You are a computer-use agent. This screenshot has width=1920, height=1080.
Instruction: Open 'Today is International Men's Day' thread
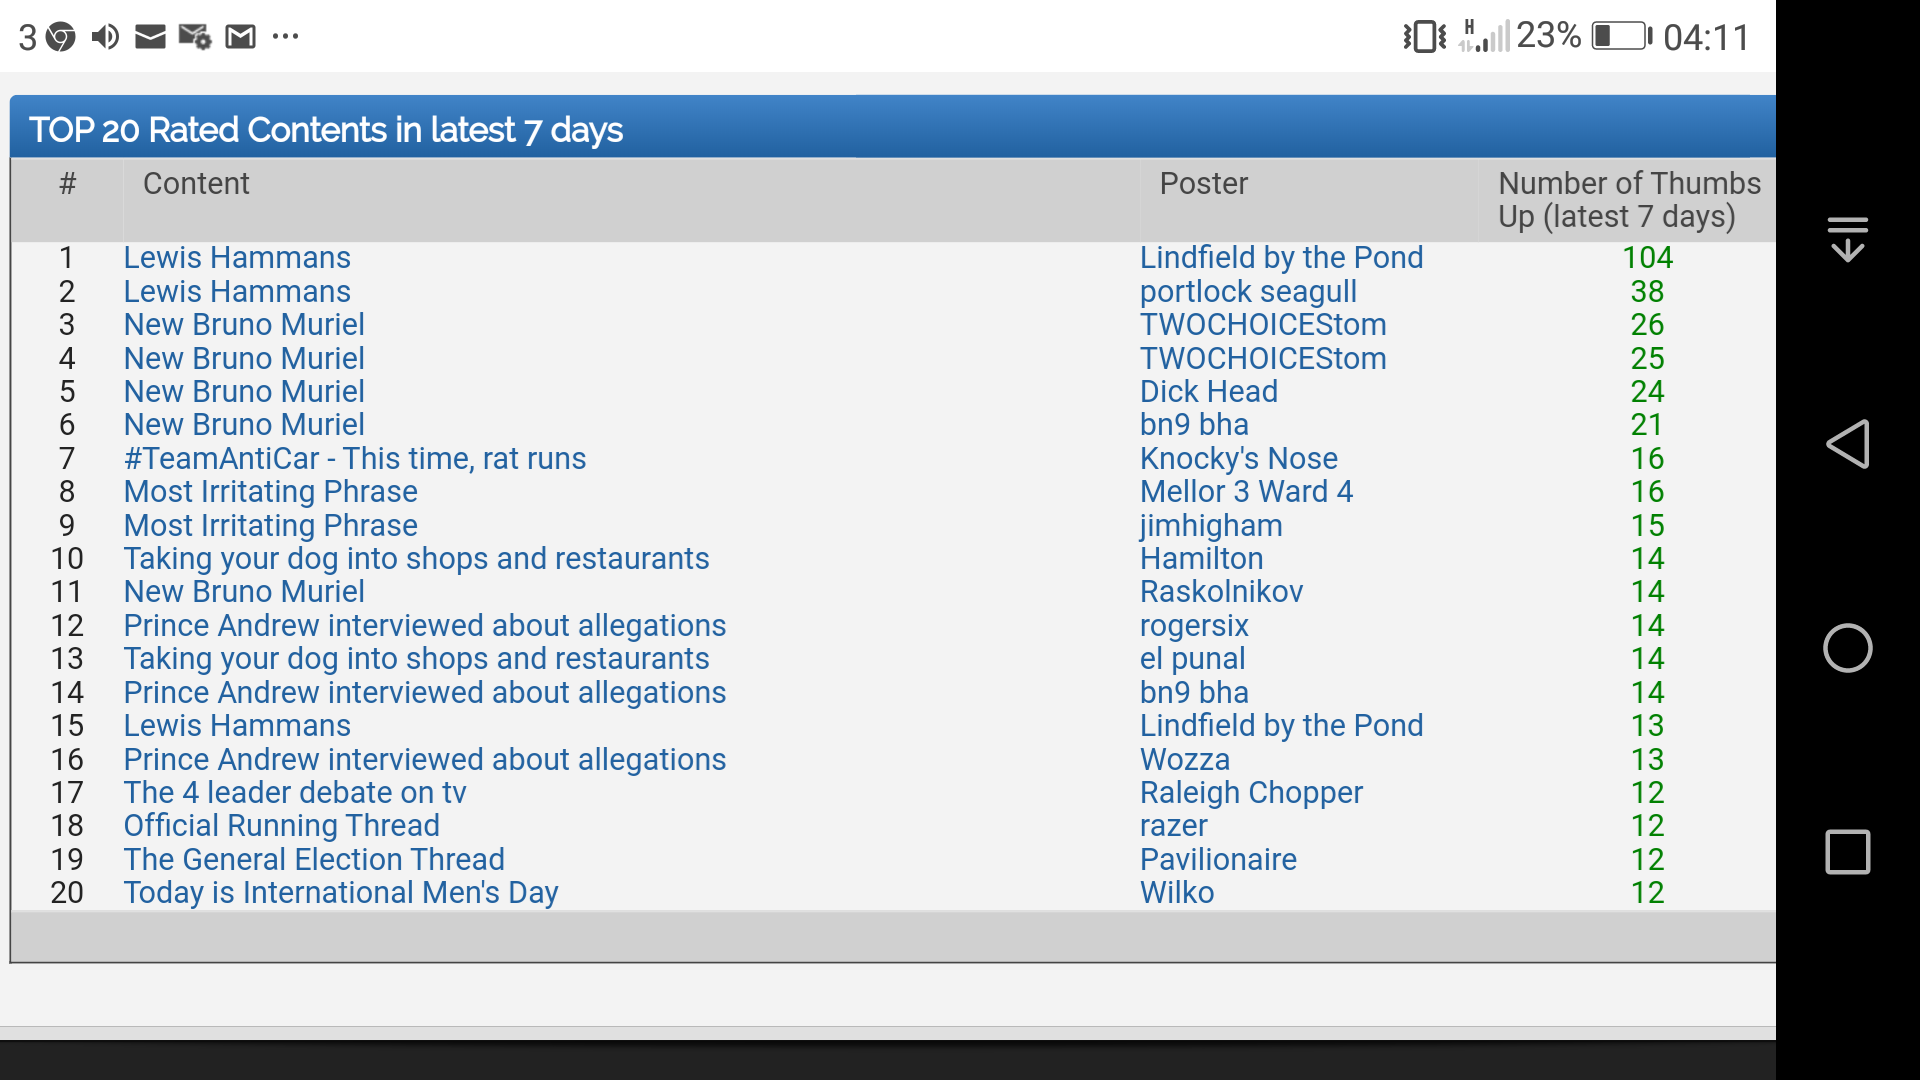click(341, 893)
